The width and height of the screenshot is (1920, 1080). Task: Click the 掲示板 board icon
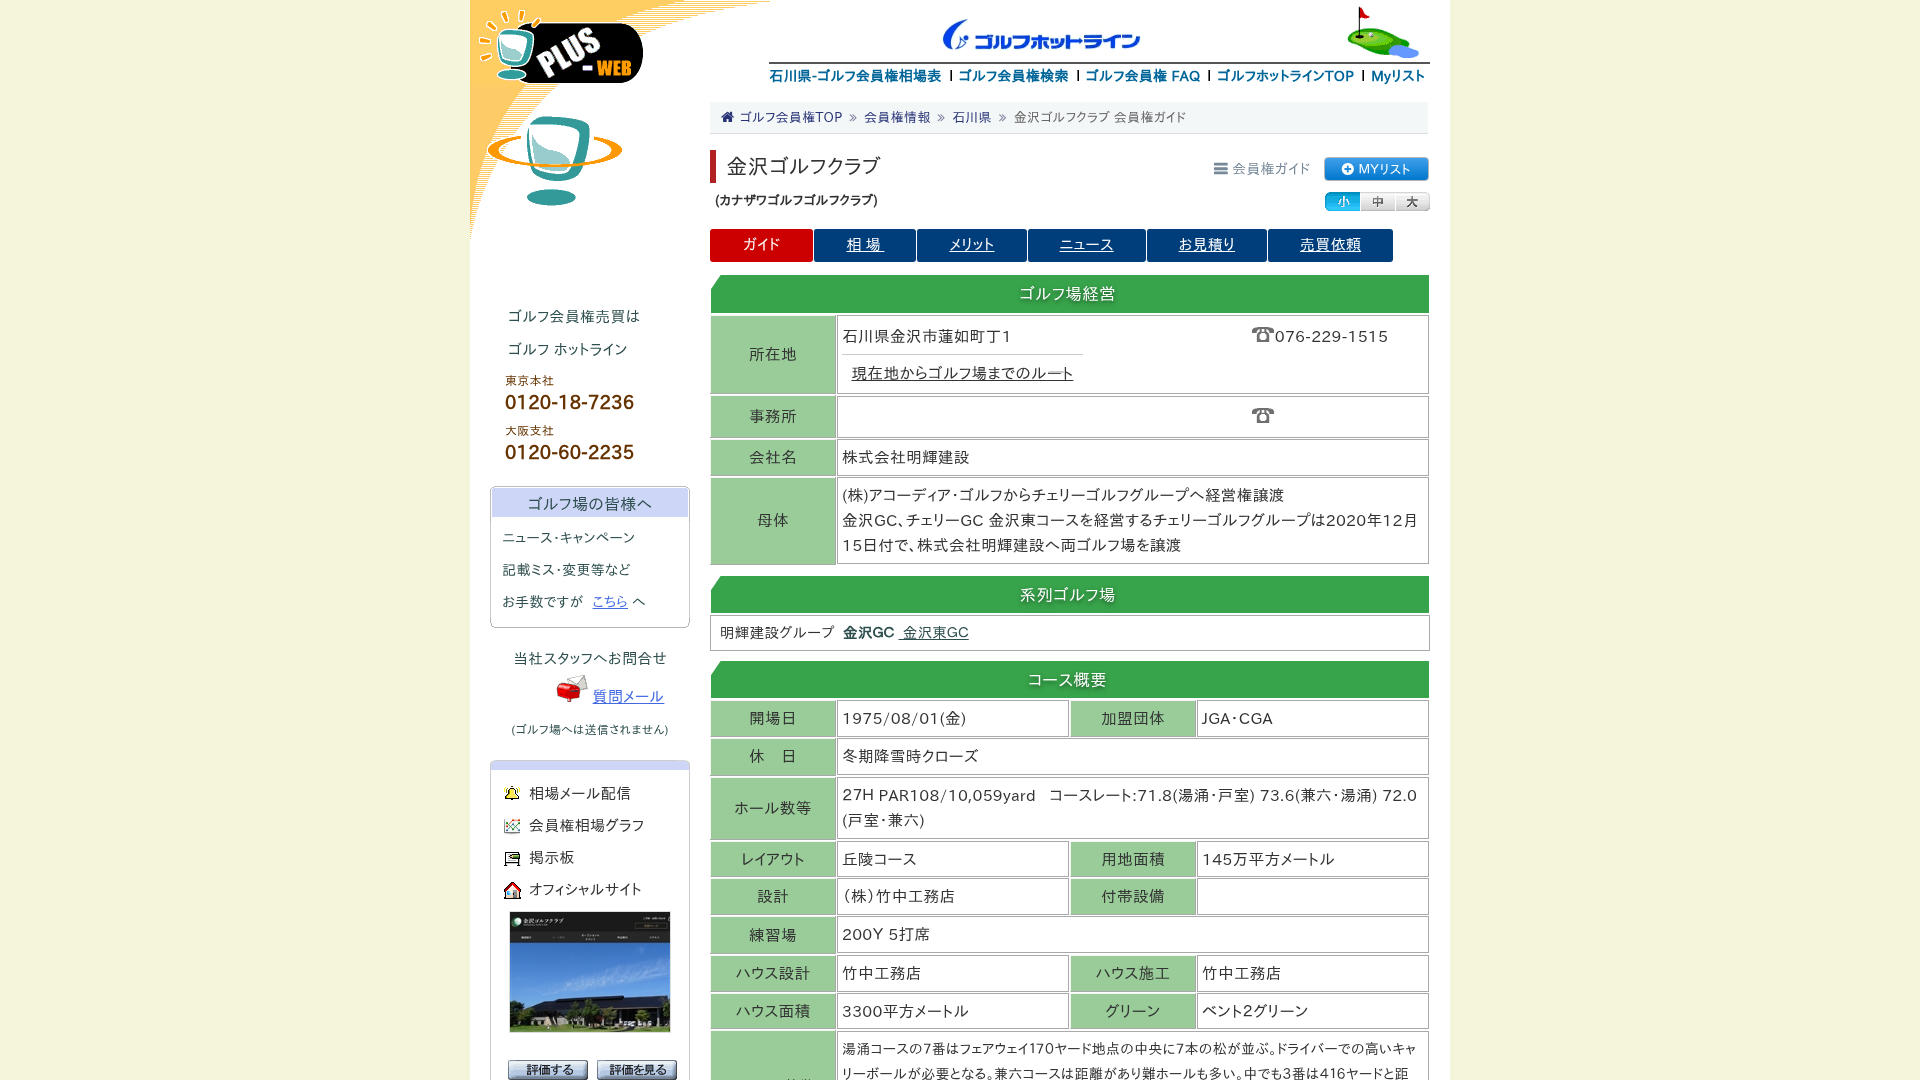pyautogui.click(x=512, y=858)
